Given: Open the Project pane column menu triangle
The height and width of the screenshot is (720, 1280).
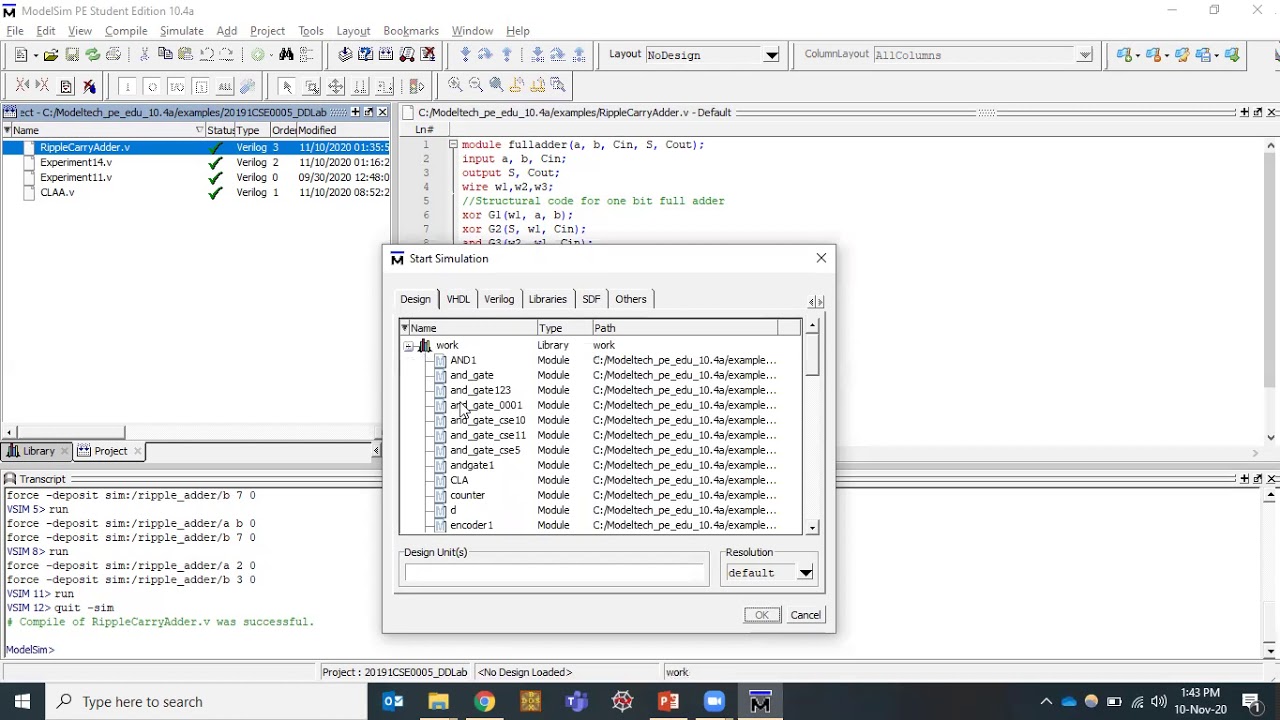Looking at the screenshot, I should click(x=7, y=130).
